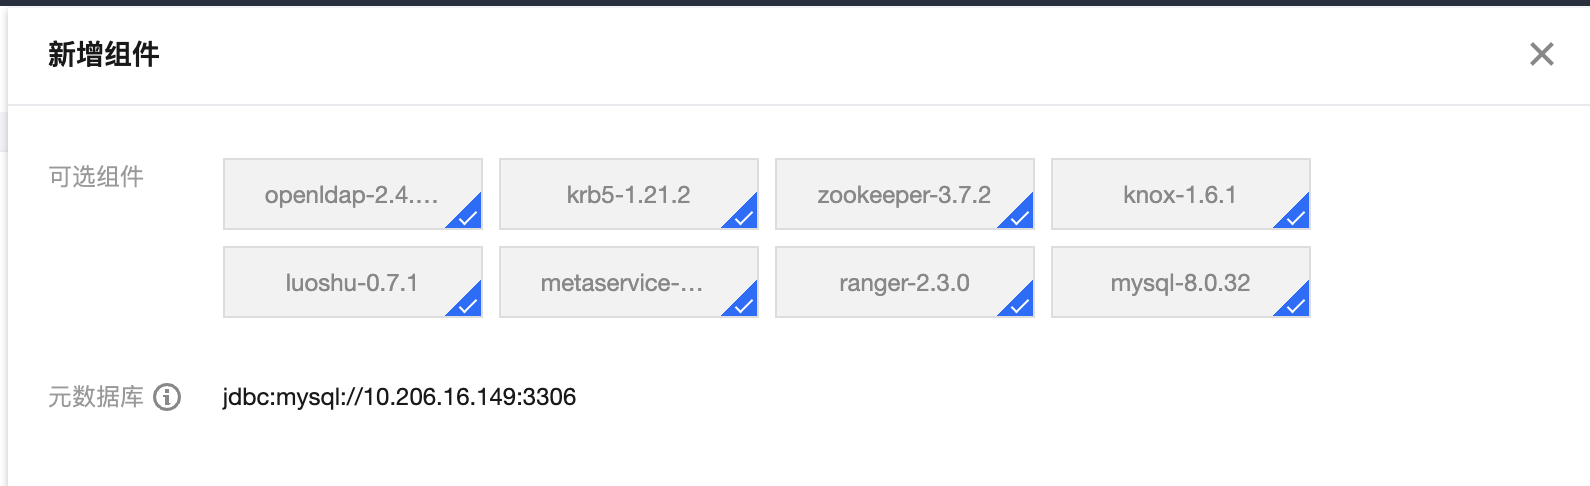Deselect the openldap-2.4 component tile
Image resolution: width=1590 pixels, height=486 pixels.
click(352, 194)
